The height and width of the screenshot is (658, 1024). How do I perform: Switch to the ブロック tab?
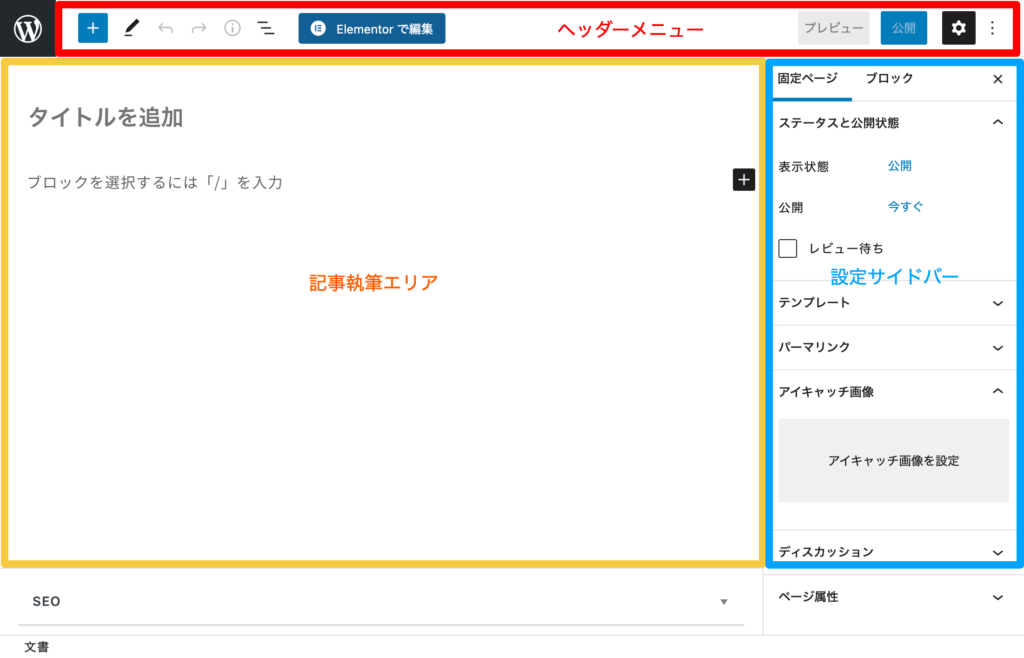pos(889,79)
